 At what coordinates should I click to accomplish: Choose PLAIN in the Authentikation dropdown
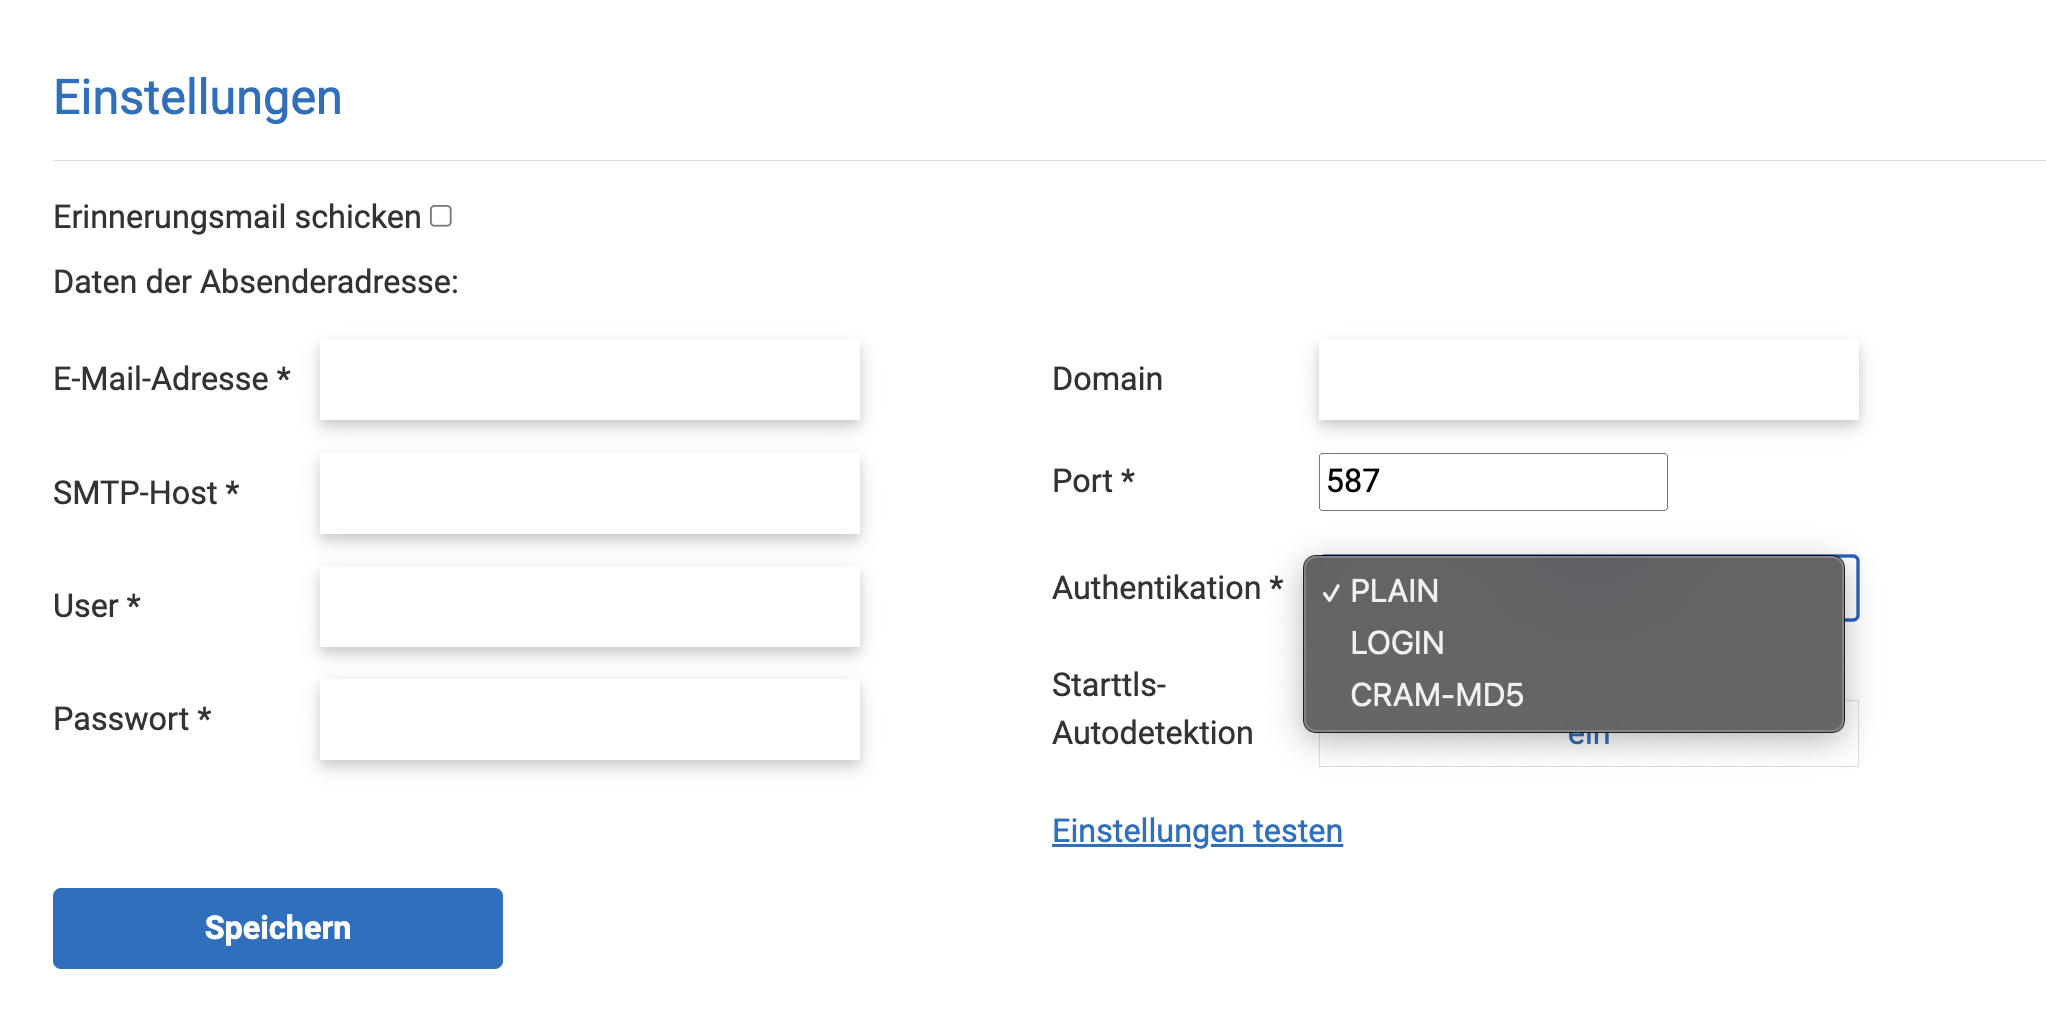(x=1394, y=591)
